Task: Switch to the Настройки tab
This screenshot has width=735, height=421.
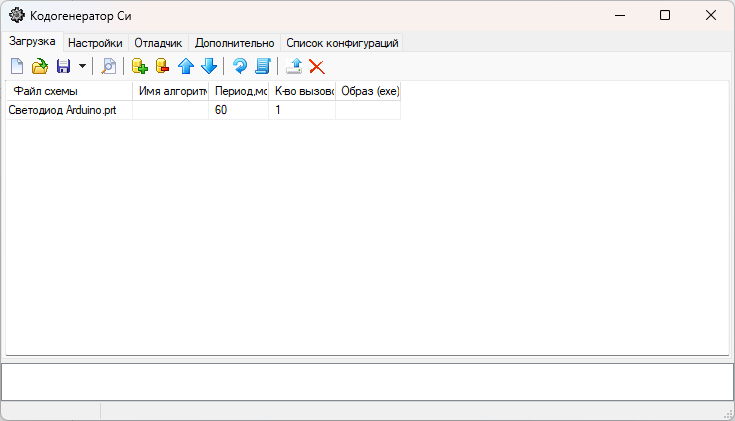Action: pos(95,43)
